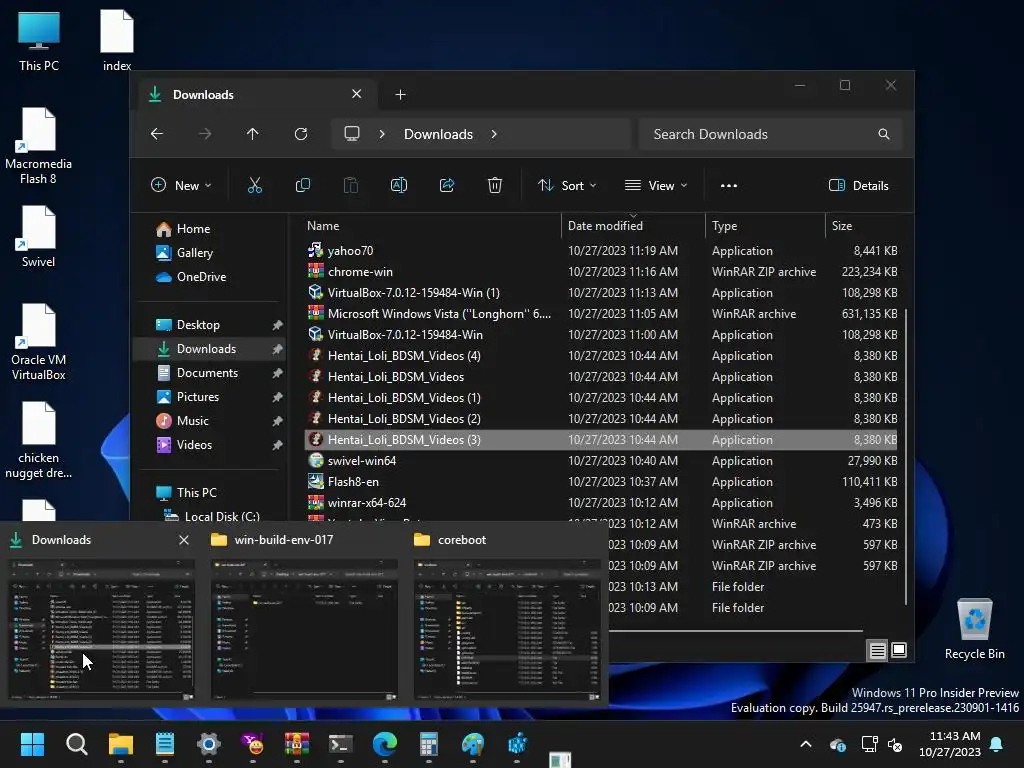This screenshot has height=768, width=1024.
Task: Select the chrome-win ZIP archive
Action: [601, 272]
